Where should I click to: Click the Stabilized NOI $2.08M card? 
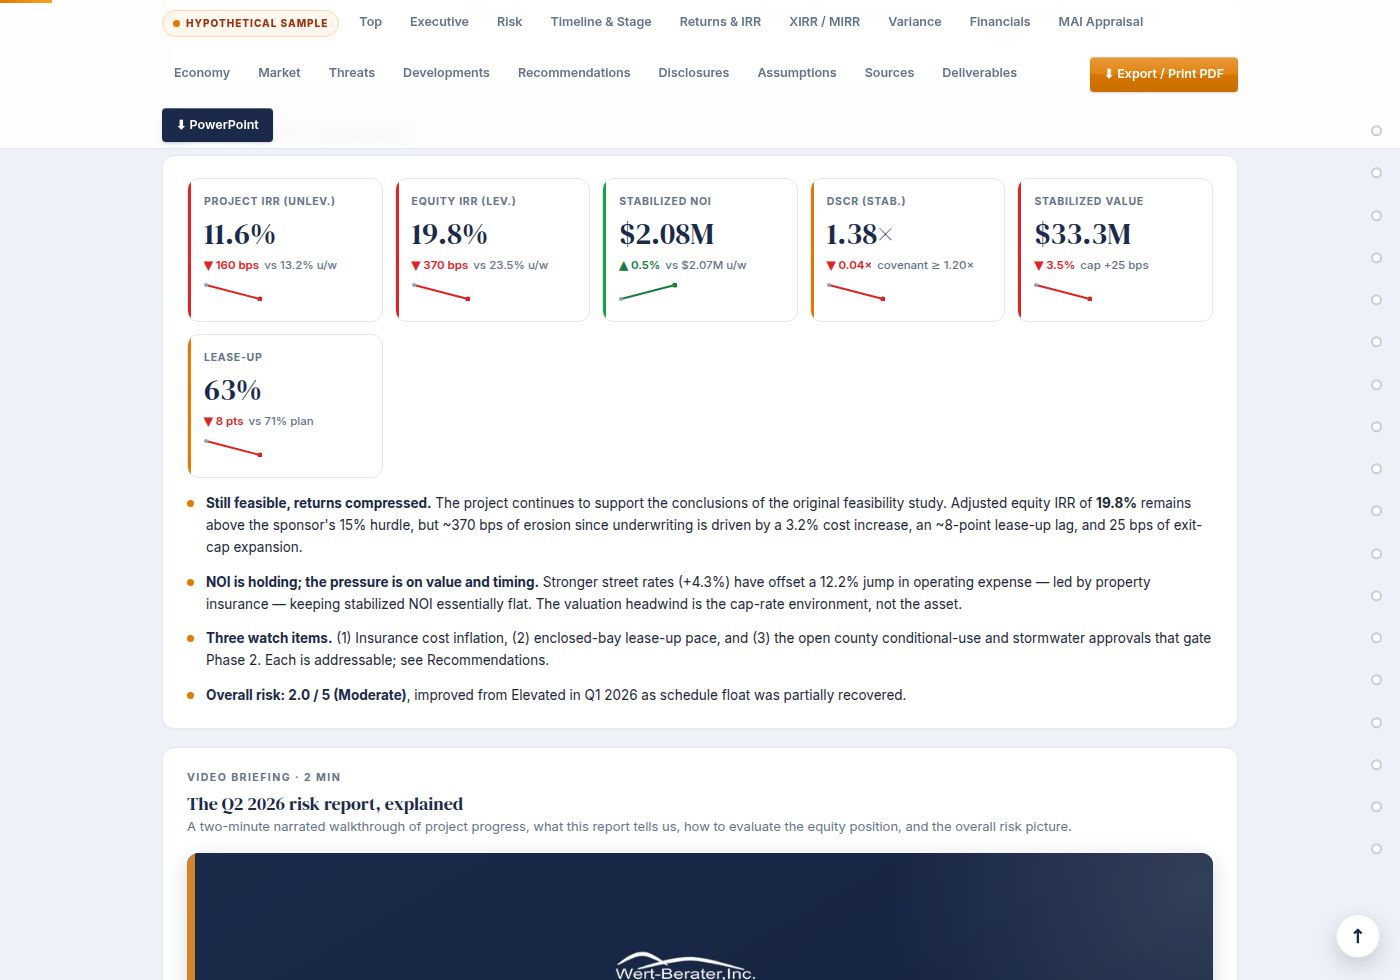pyautogui.click(x=700, y=250)
